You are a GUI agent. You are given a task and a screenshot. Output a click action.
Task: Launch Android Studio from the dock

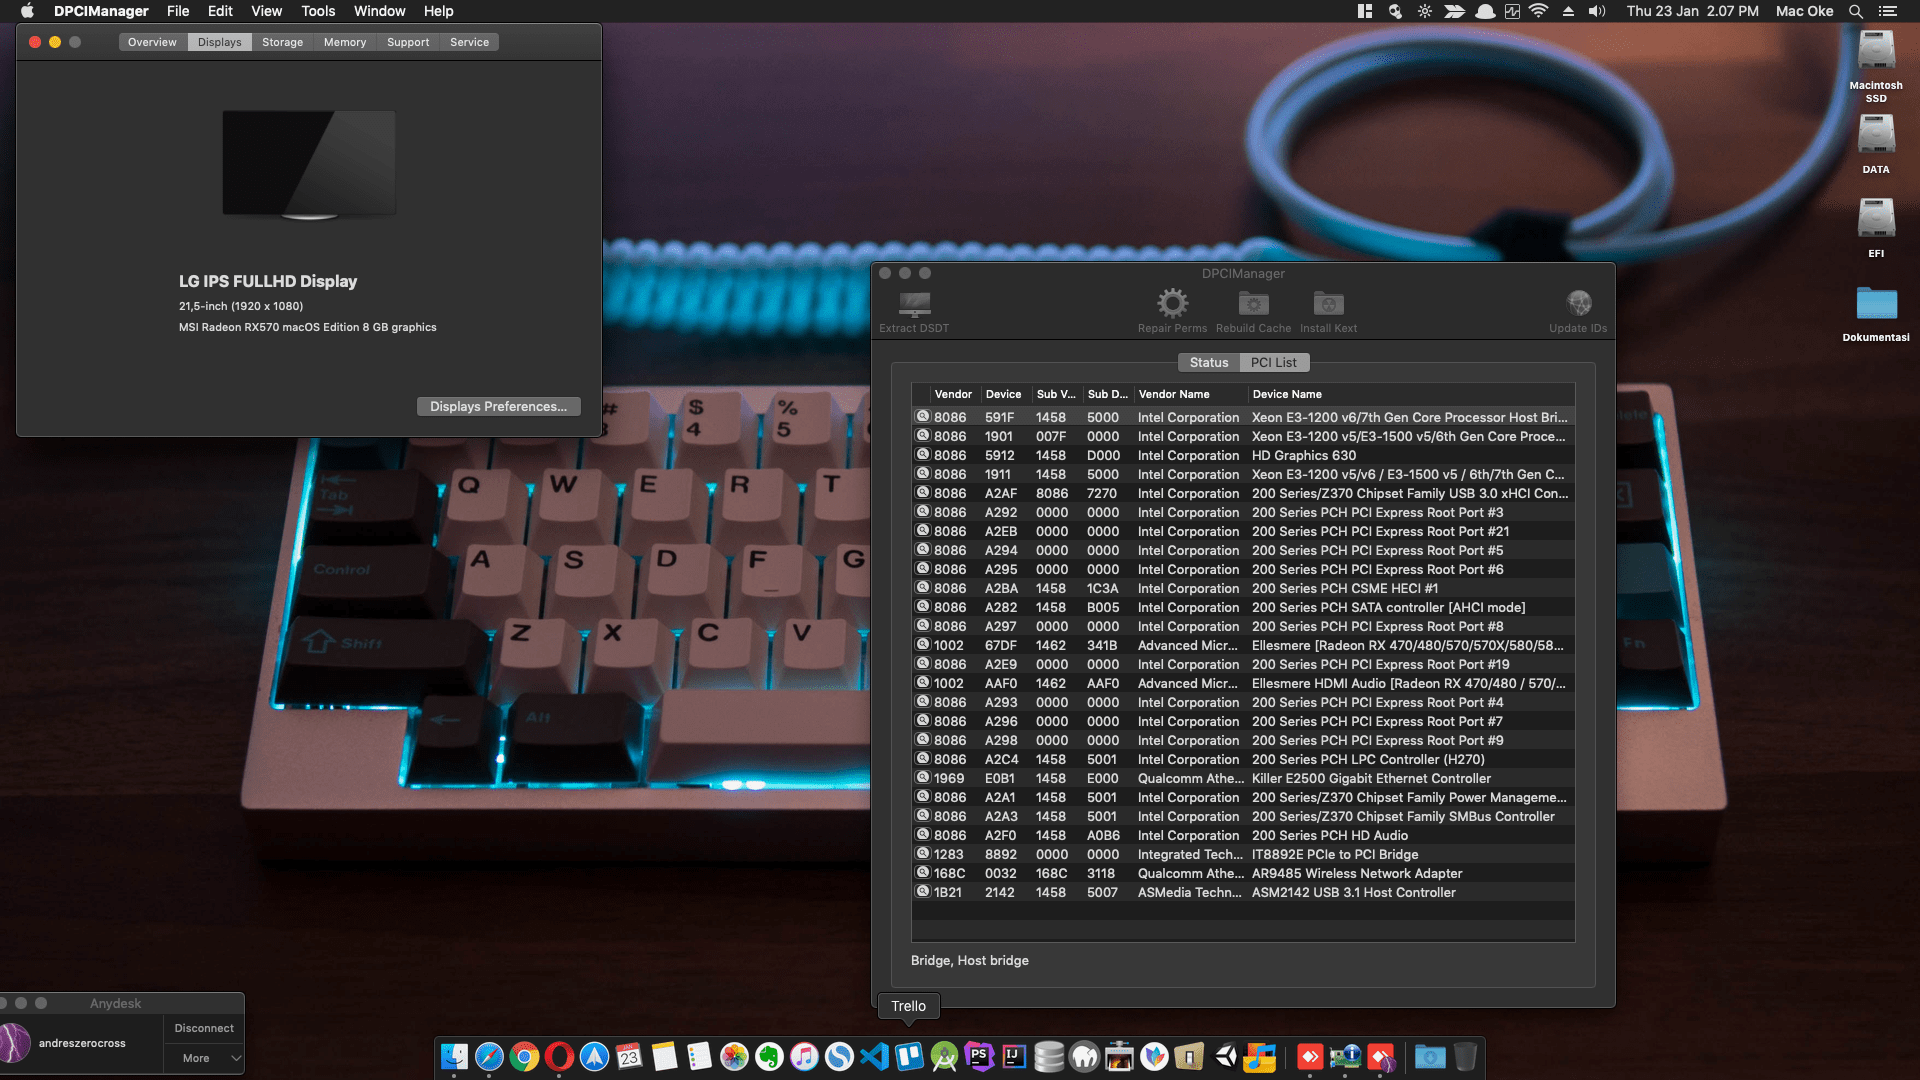944,1056
